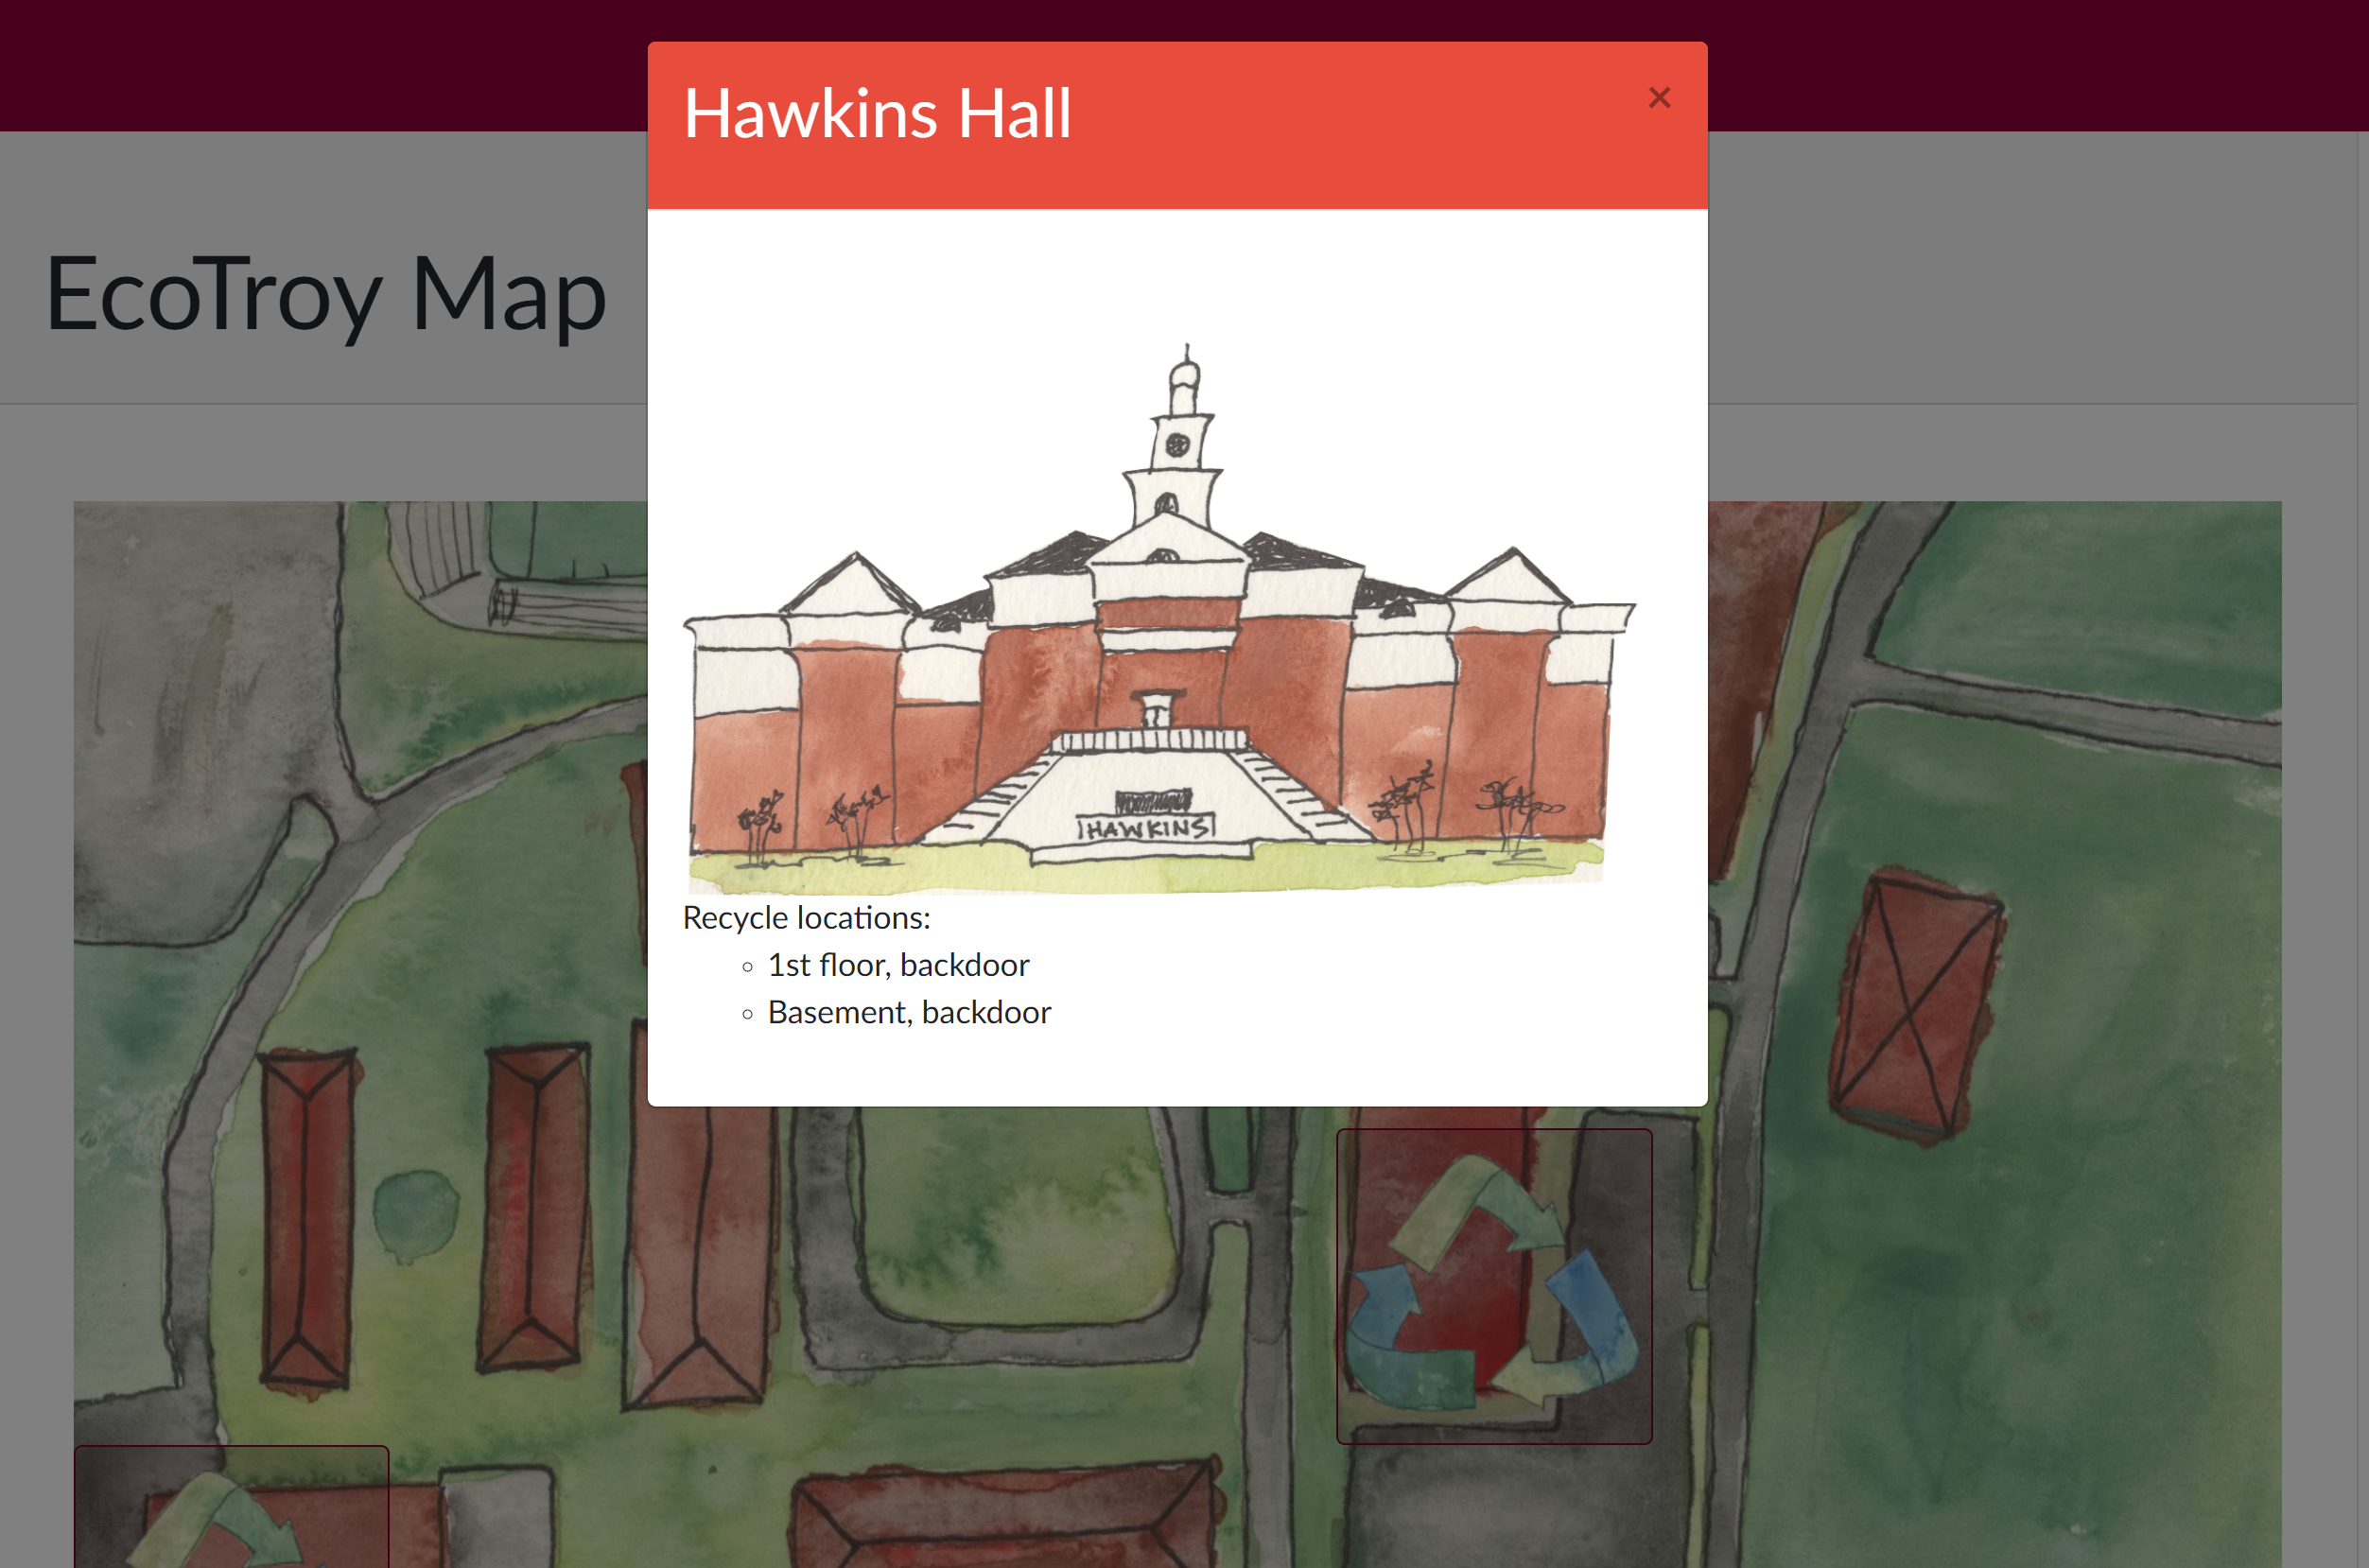Click the Hawkins Hall popup title
The image size is (2369, 1568).
pos(877,113)
